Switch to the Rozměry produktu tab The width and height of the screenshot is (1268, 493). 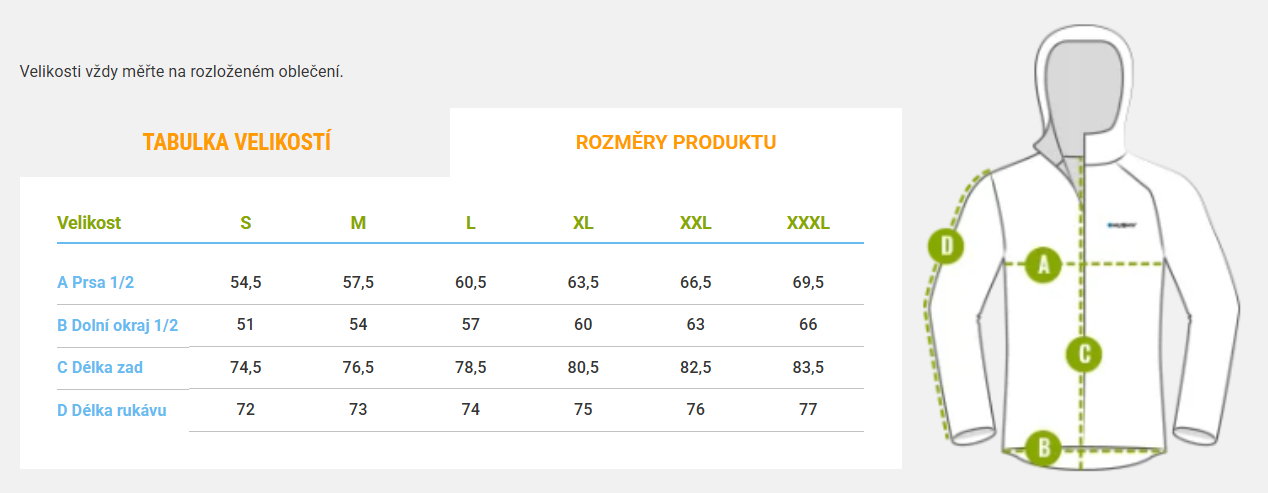pos(676,142)
